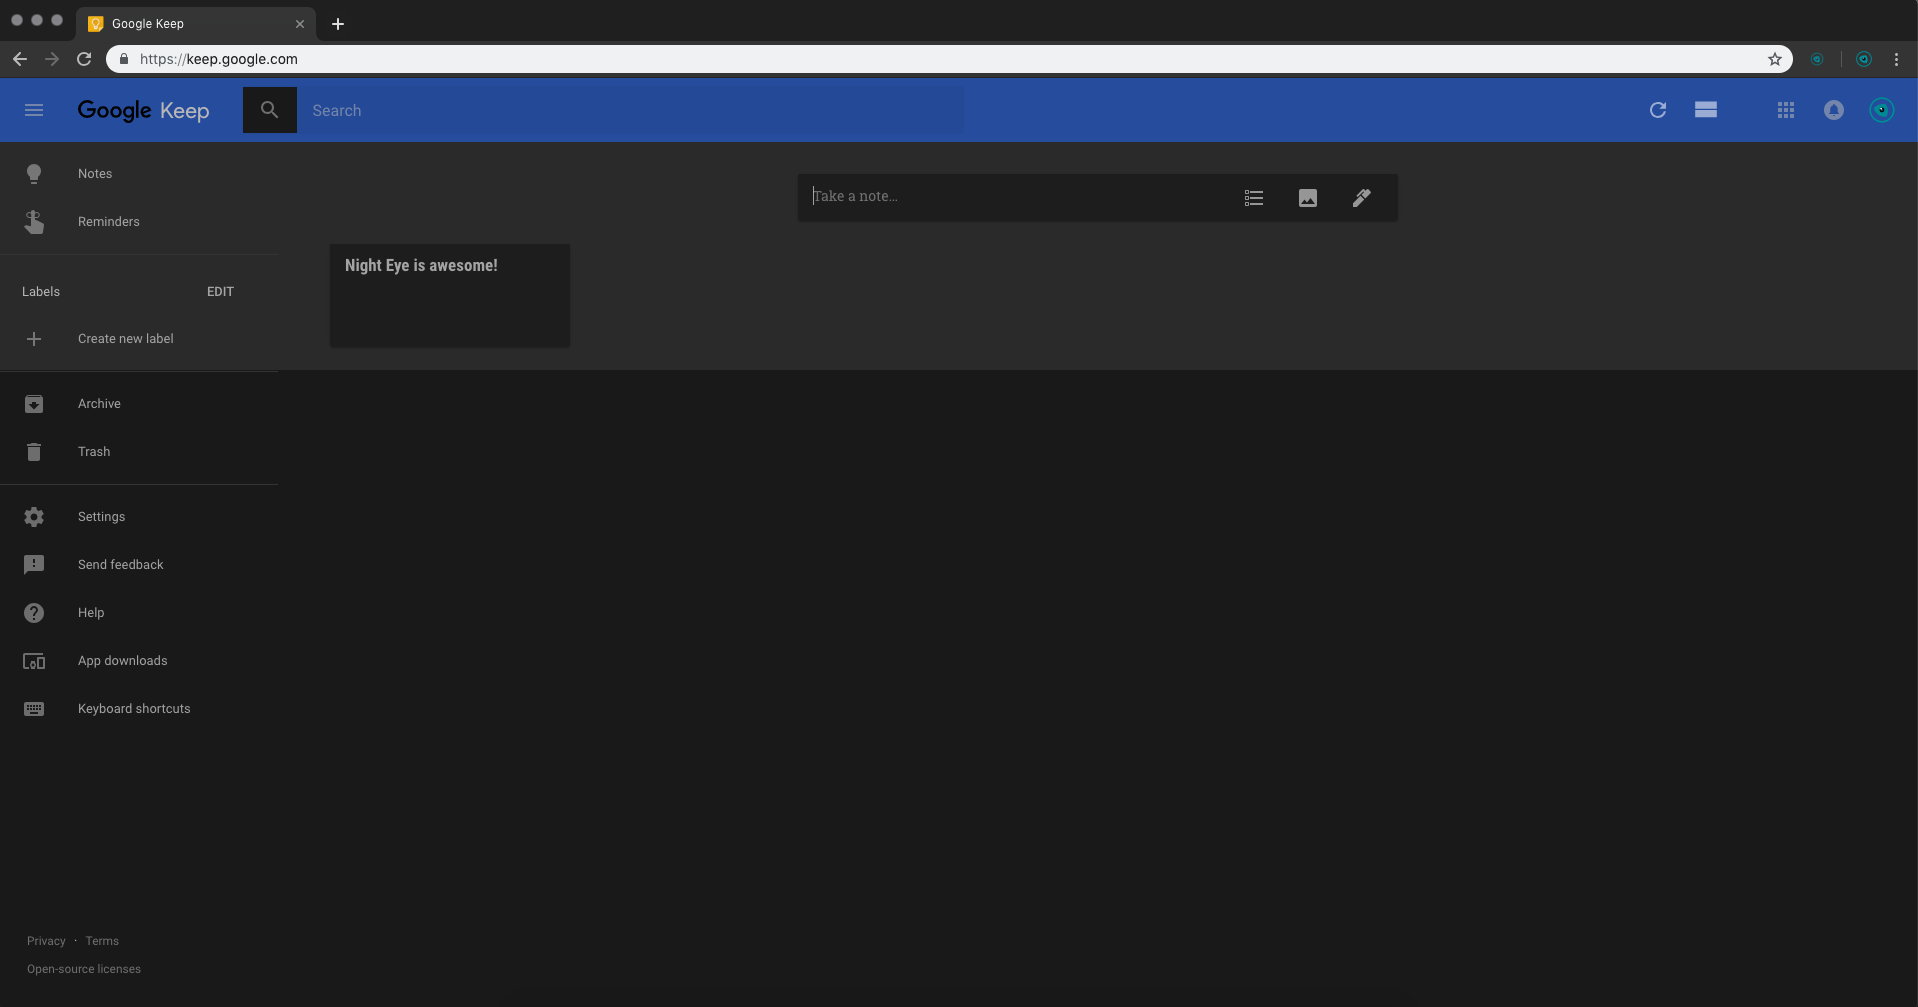Toggle list view layout
Viewport: 1918px width, 1007px height.
[x=1706, y=110]
